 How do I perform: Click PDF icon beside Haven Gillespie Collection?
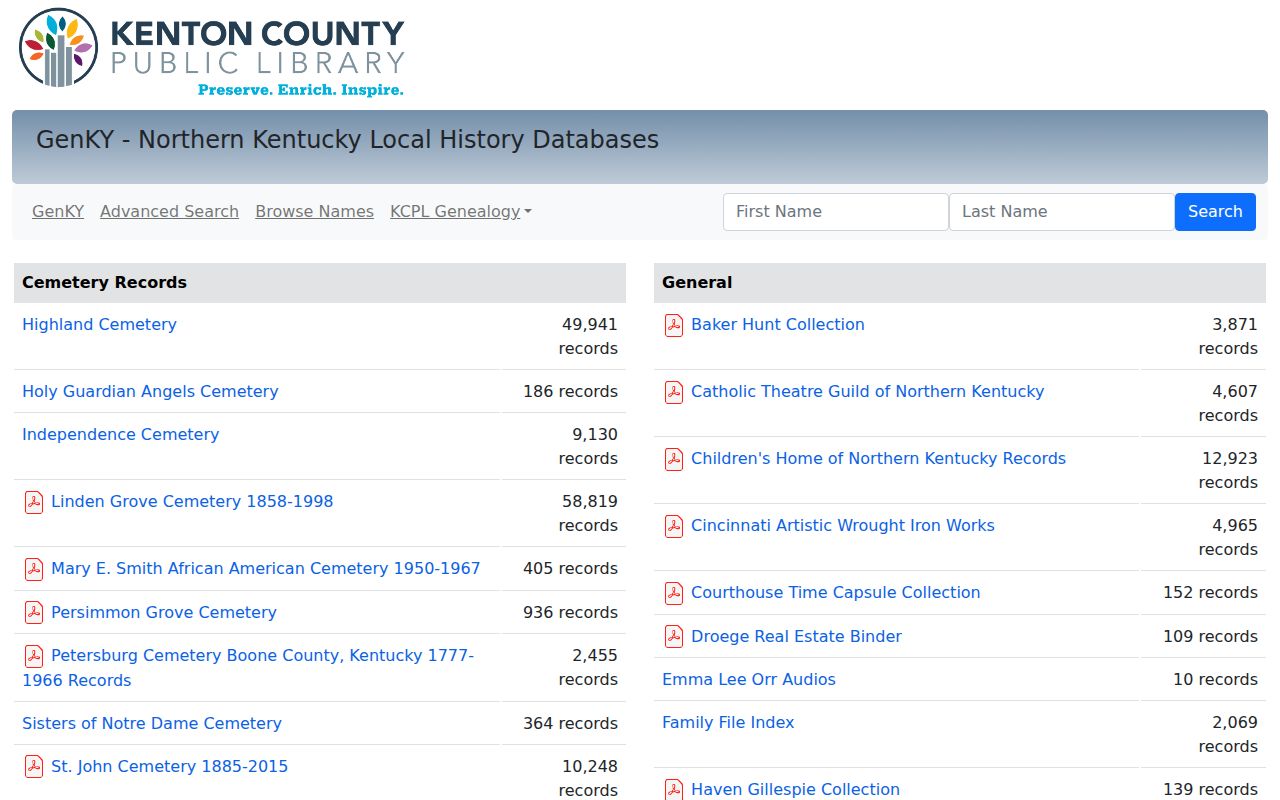674,790
